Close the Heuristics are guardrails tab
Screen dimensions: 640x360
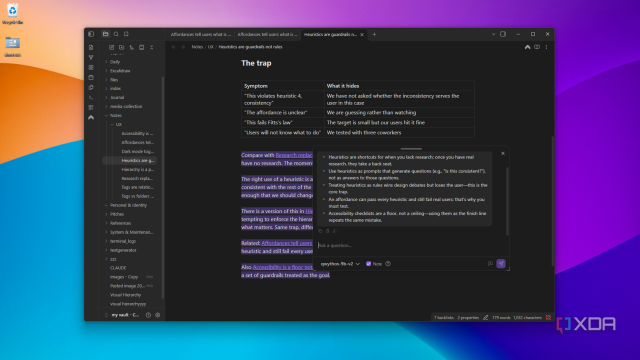click(362, 34)
